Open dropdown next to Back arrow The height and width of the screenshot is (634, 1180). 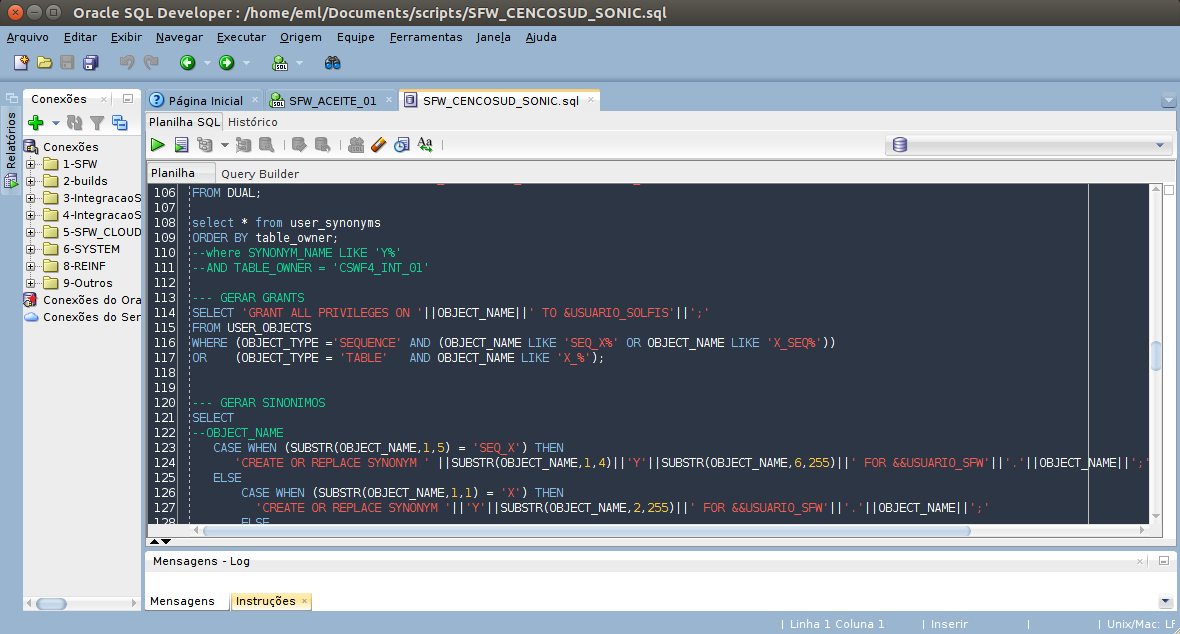coord(207,63)
